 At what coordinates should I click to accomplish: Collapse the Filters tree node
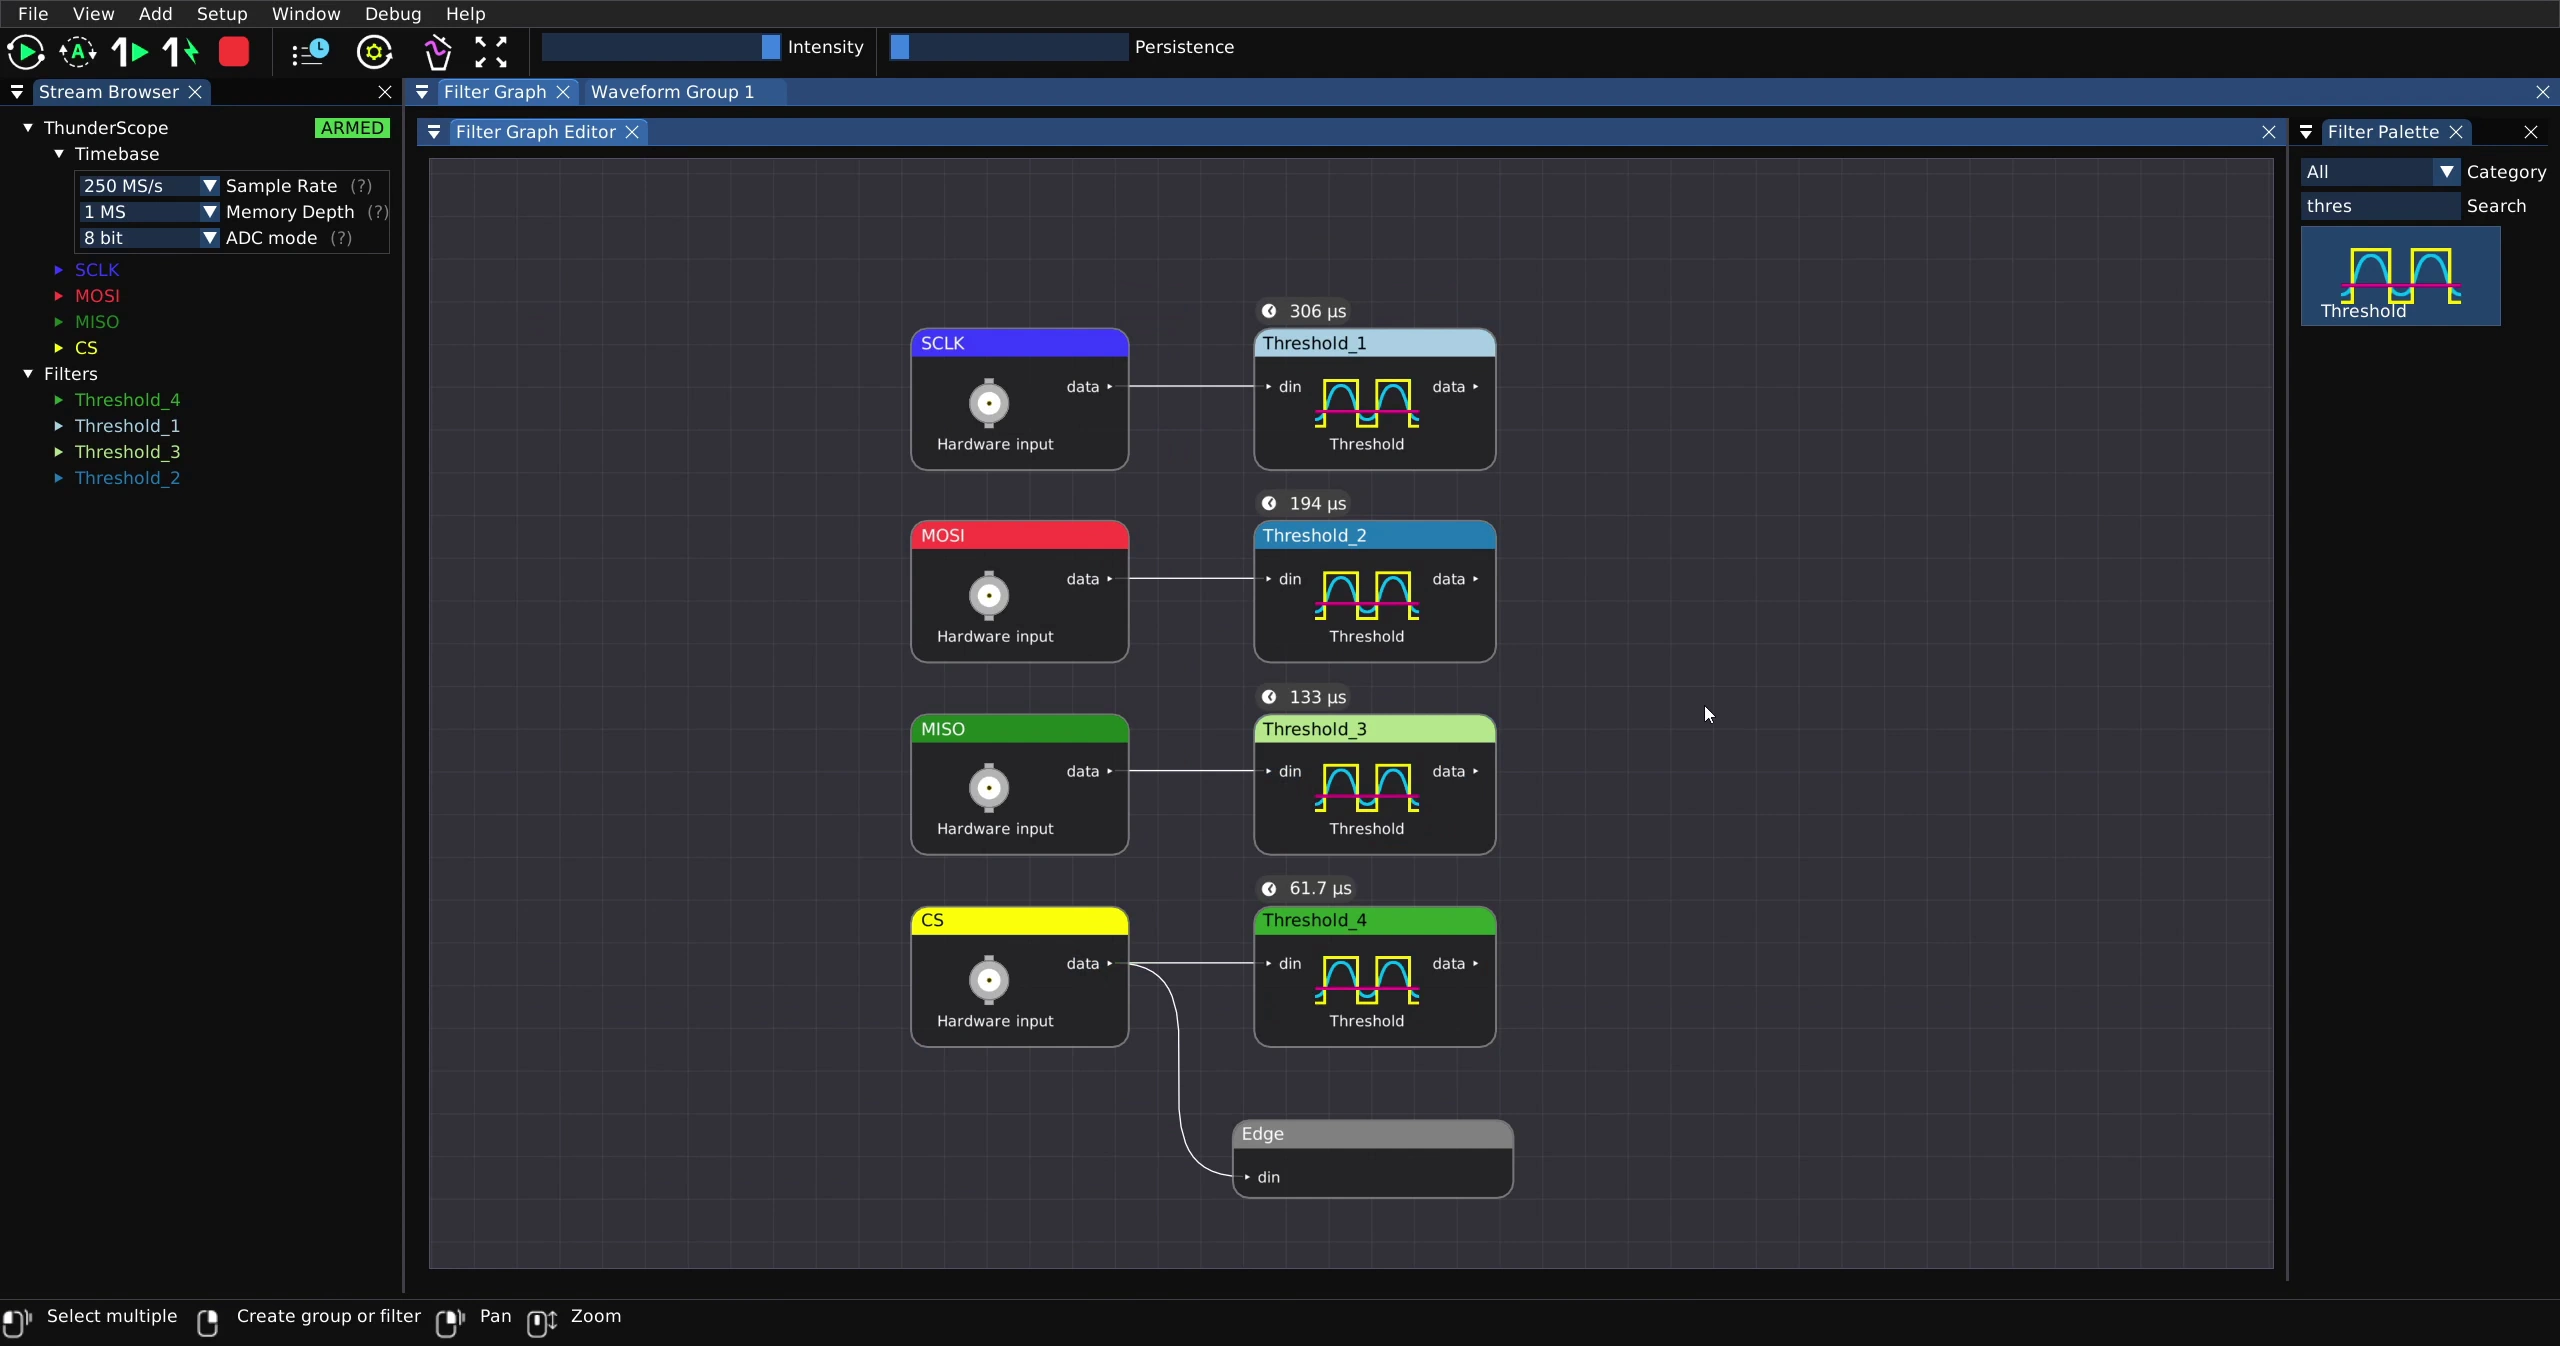(x=28, y=374)
